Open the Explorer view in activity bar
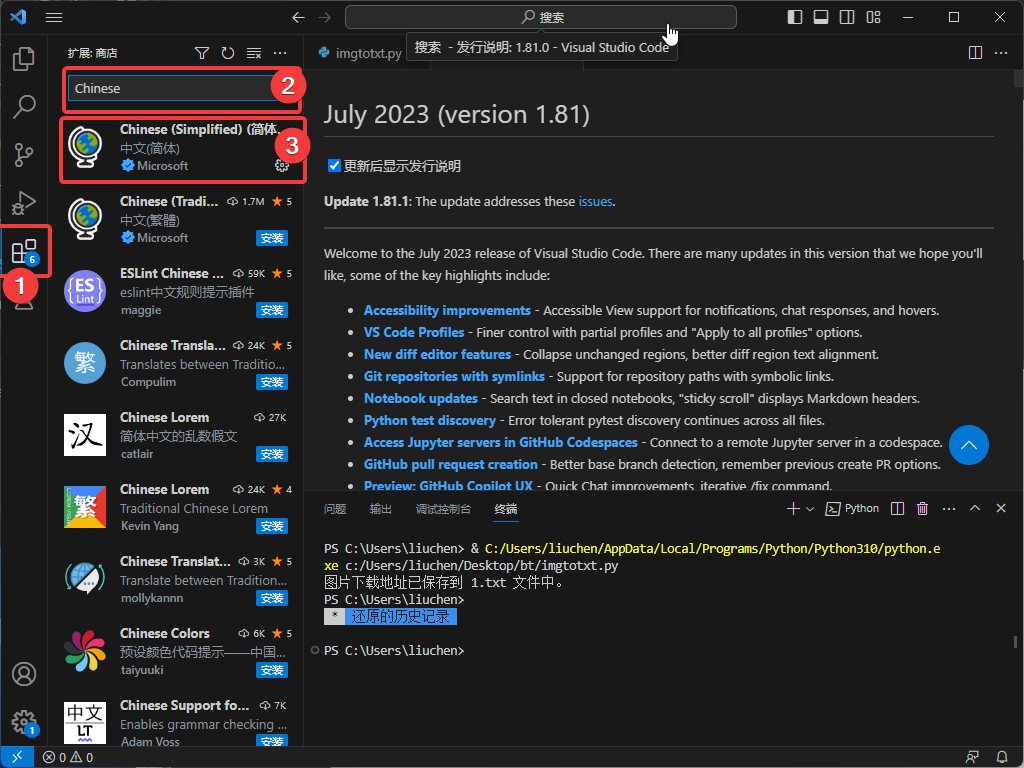The height and width of the screenshot is (768, 1024). pyautogui.click(x=24, y=59)
